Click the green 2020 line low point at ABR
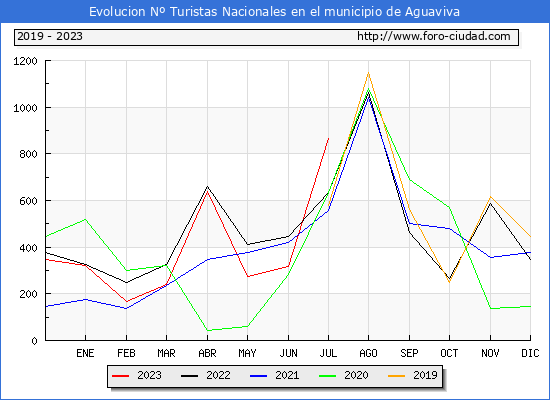Viewport: 550px width, 400px height. click(207, 330)
